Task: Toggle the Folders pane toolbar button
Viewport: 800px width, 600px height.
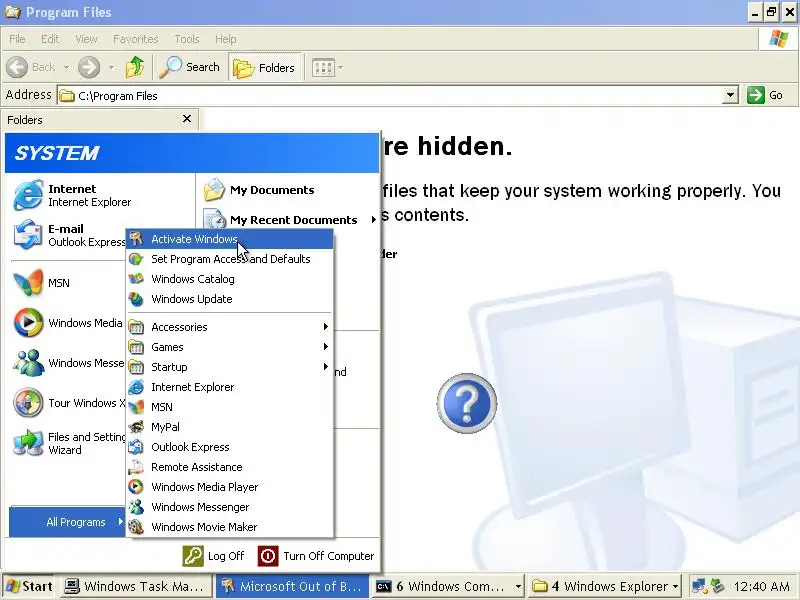Action: 264,67
